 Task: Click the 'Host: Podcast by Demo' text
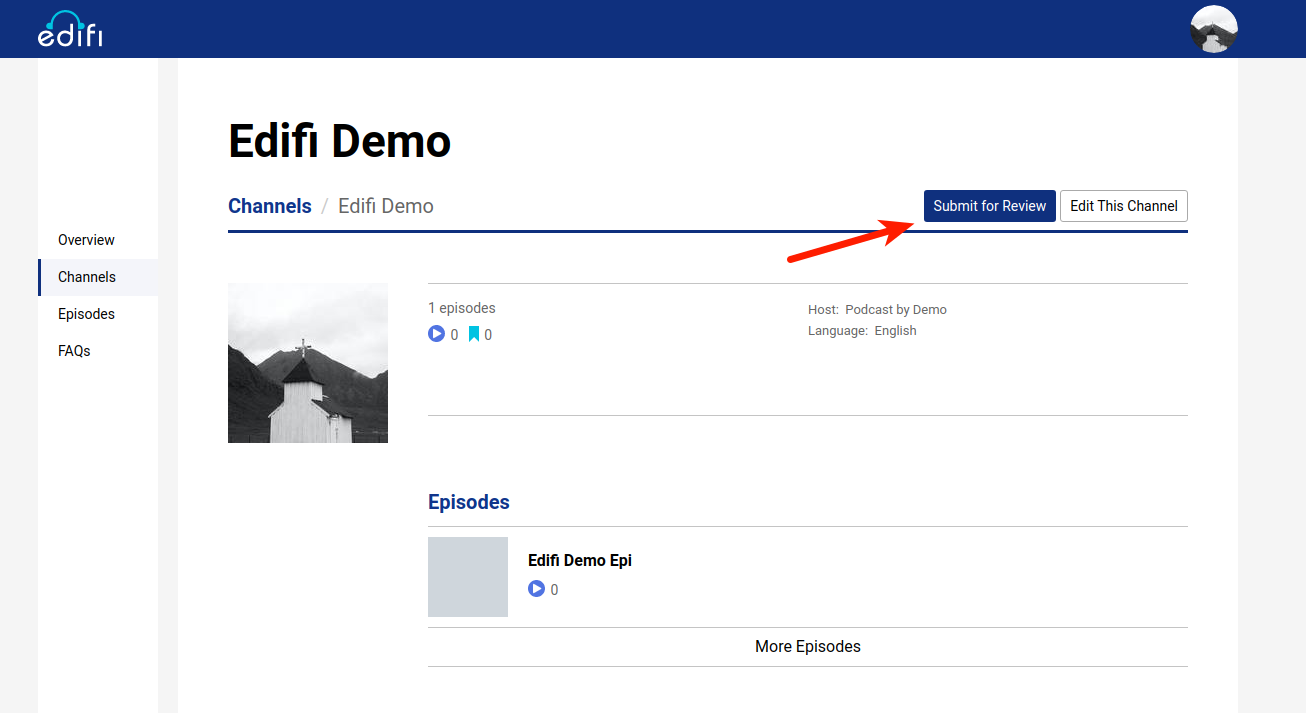[x=877, y=309]
